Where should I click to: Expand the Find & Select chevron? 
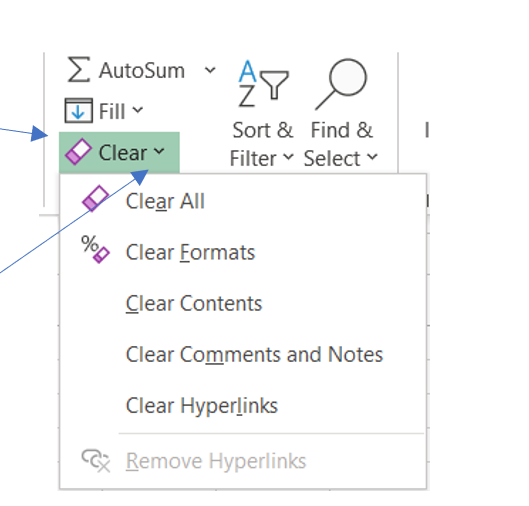pyautogui.click(x=372, y=157)
